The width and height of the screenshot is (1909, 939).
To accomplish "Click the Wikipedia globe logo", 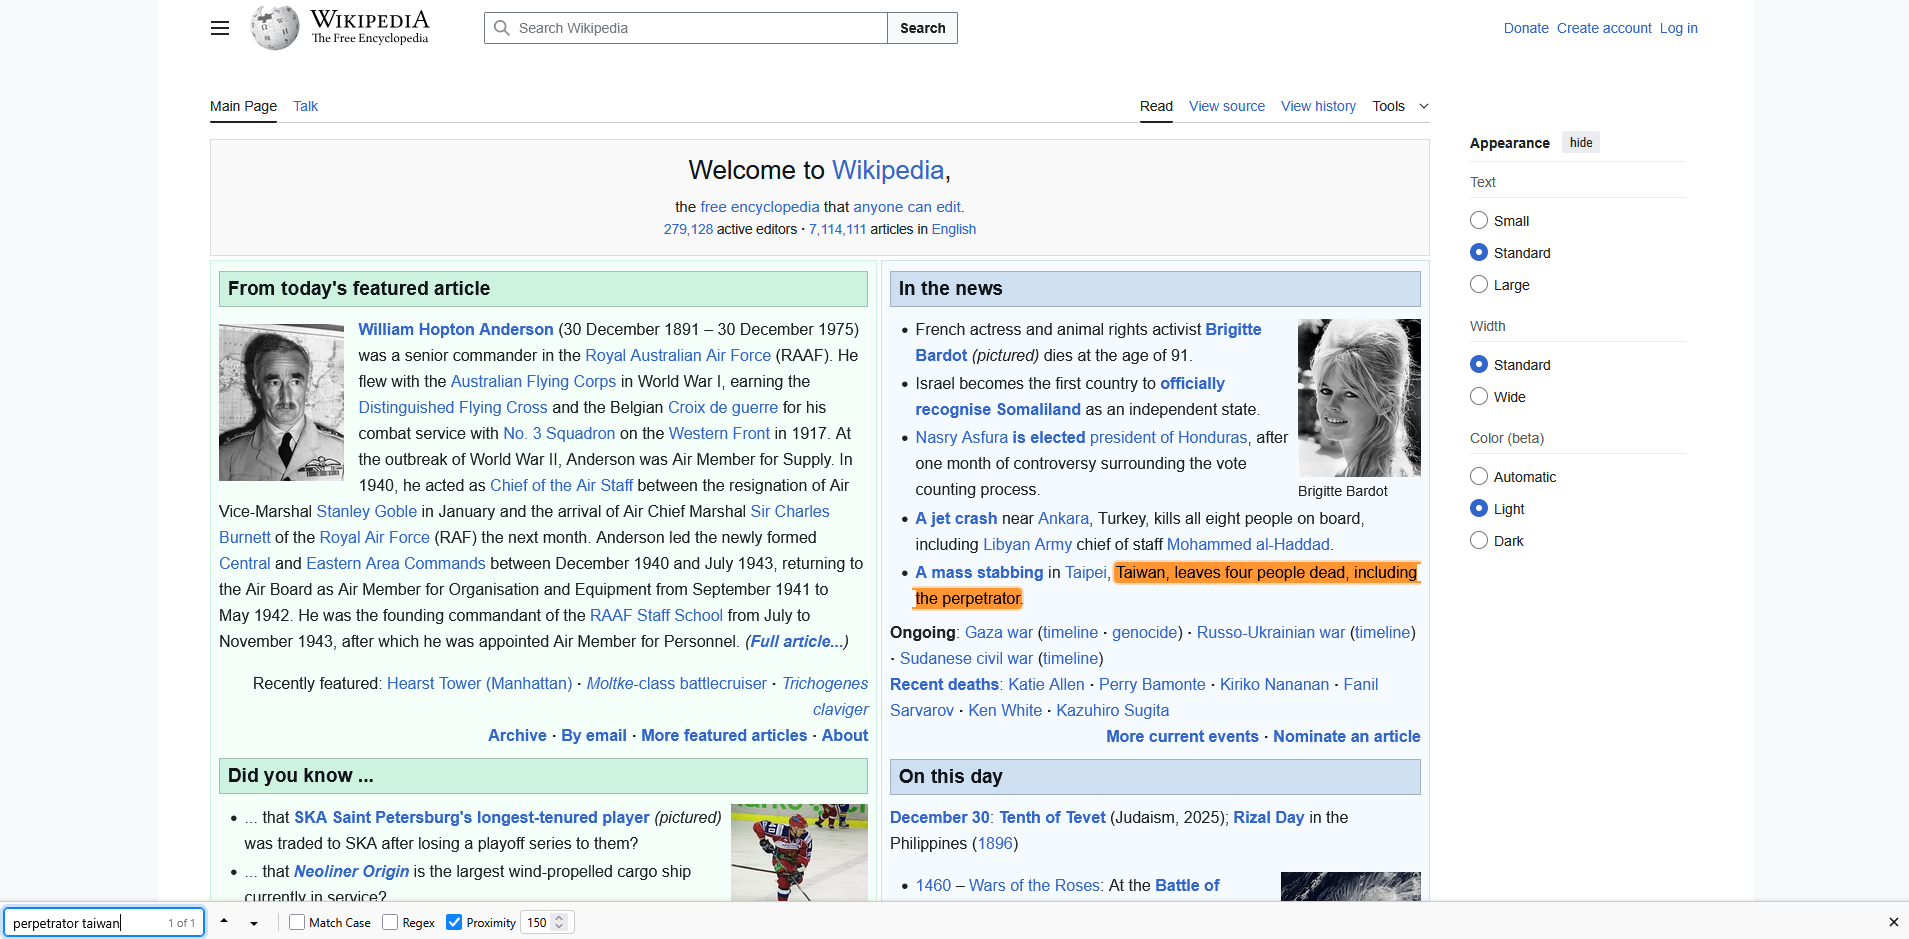I will pyautogui.click(x=275, y=28).
